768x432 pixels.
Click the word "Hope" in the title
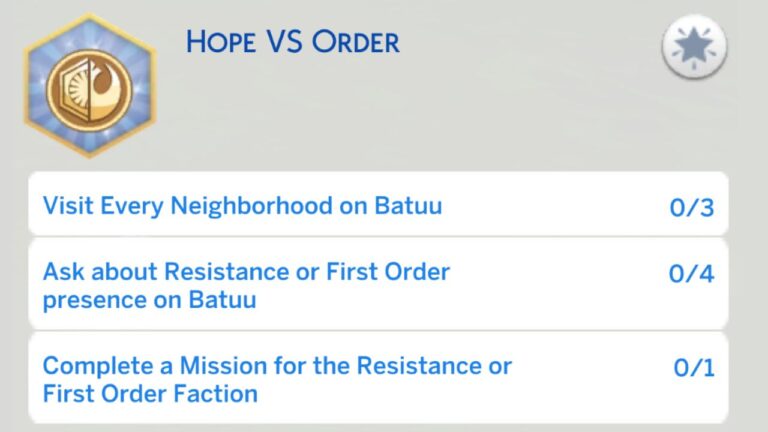point(220,43)
